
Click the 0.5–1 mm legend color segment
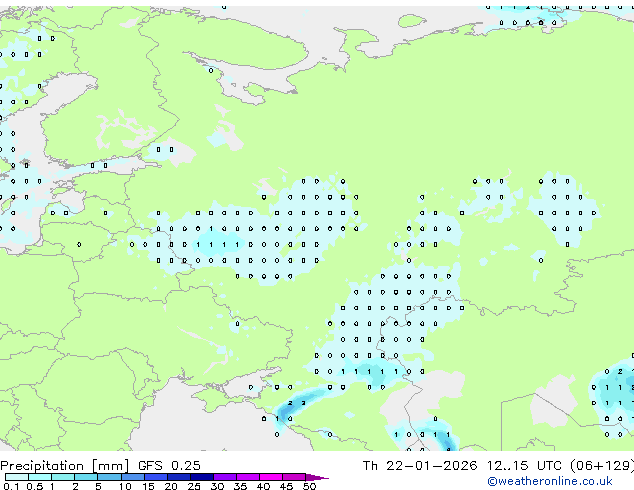tap(40, 477)
